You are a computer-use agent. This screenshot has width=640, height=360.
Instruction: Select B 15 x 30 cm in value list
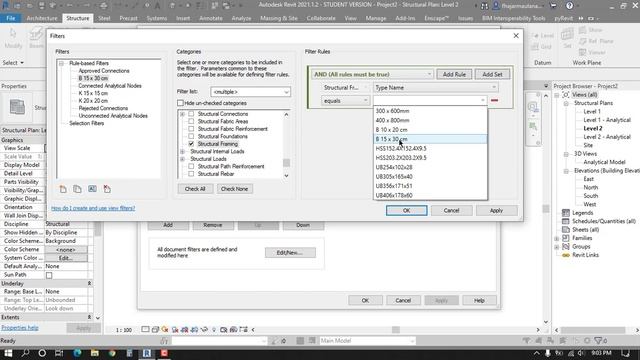431,139
